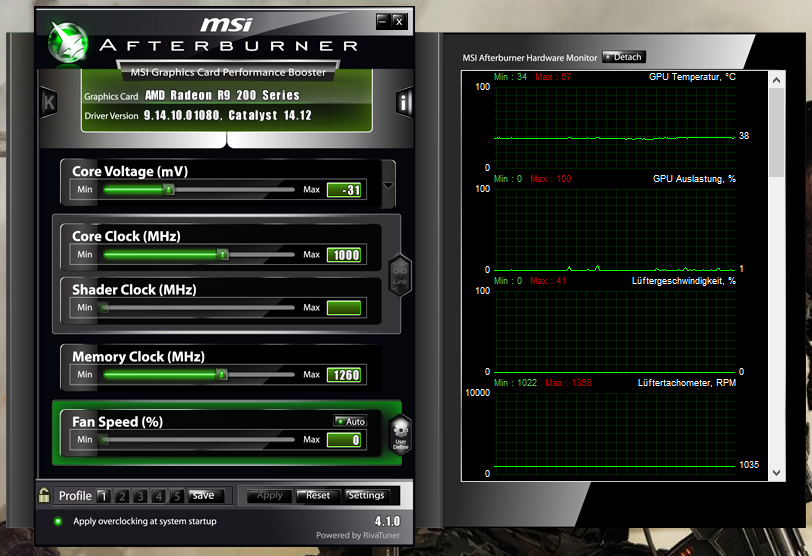This screenshot has width=812, height=556.
Task: Click the Core Clock value field 1000
Action: 344,255
